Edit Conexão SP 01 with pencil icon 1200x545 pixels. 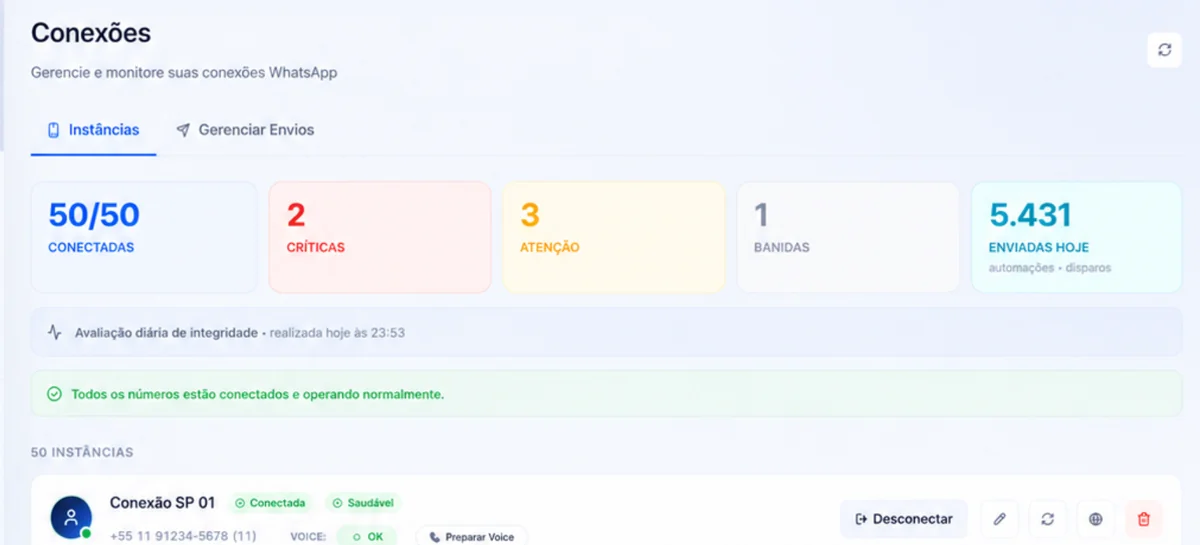click(x=999, y=519)
